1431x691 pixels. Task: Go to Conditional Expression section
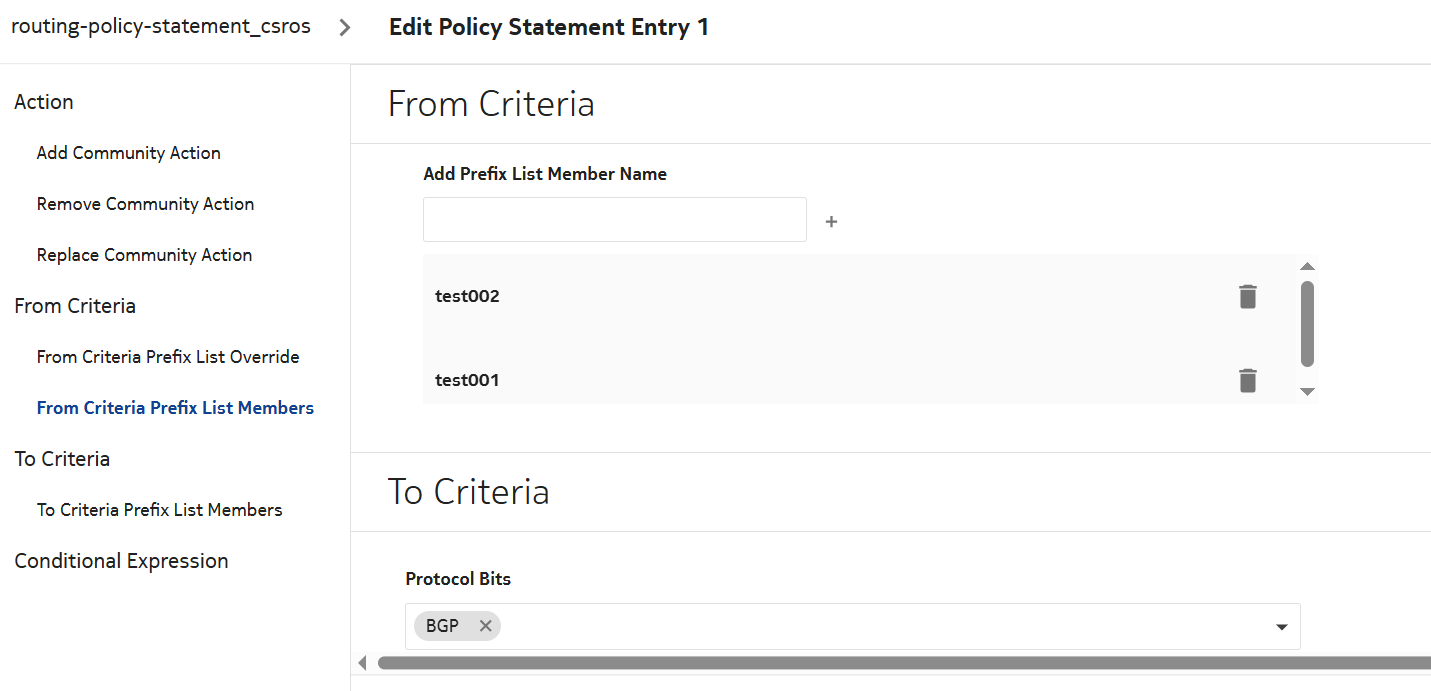121,561
